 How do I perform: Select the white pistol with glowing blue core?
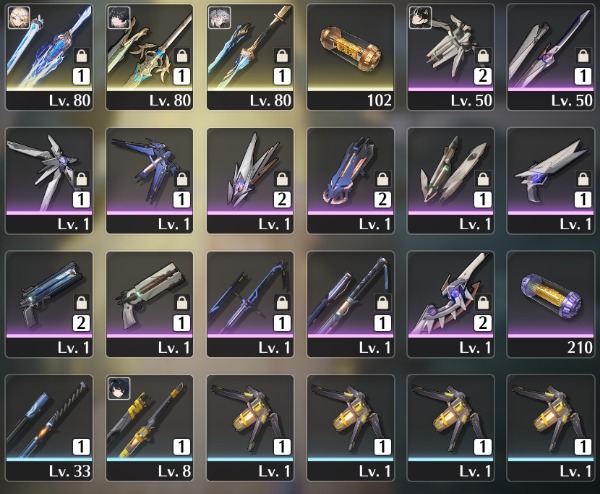(551, 181)
